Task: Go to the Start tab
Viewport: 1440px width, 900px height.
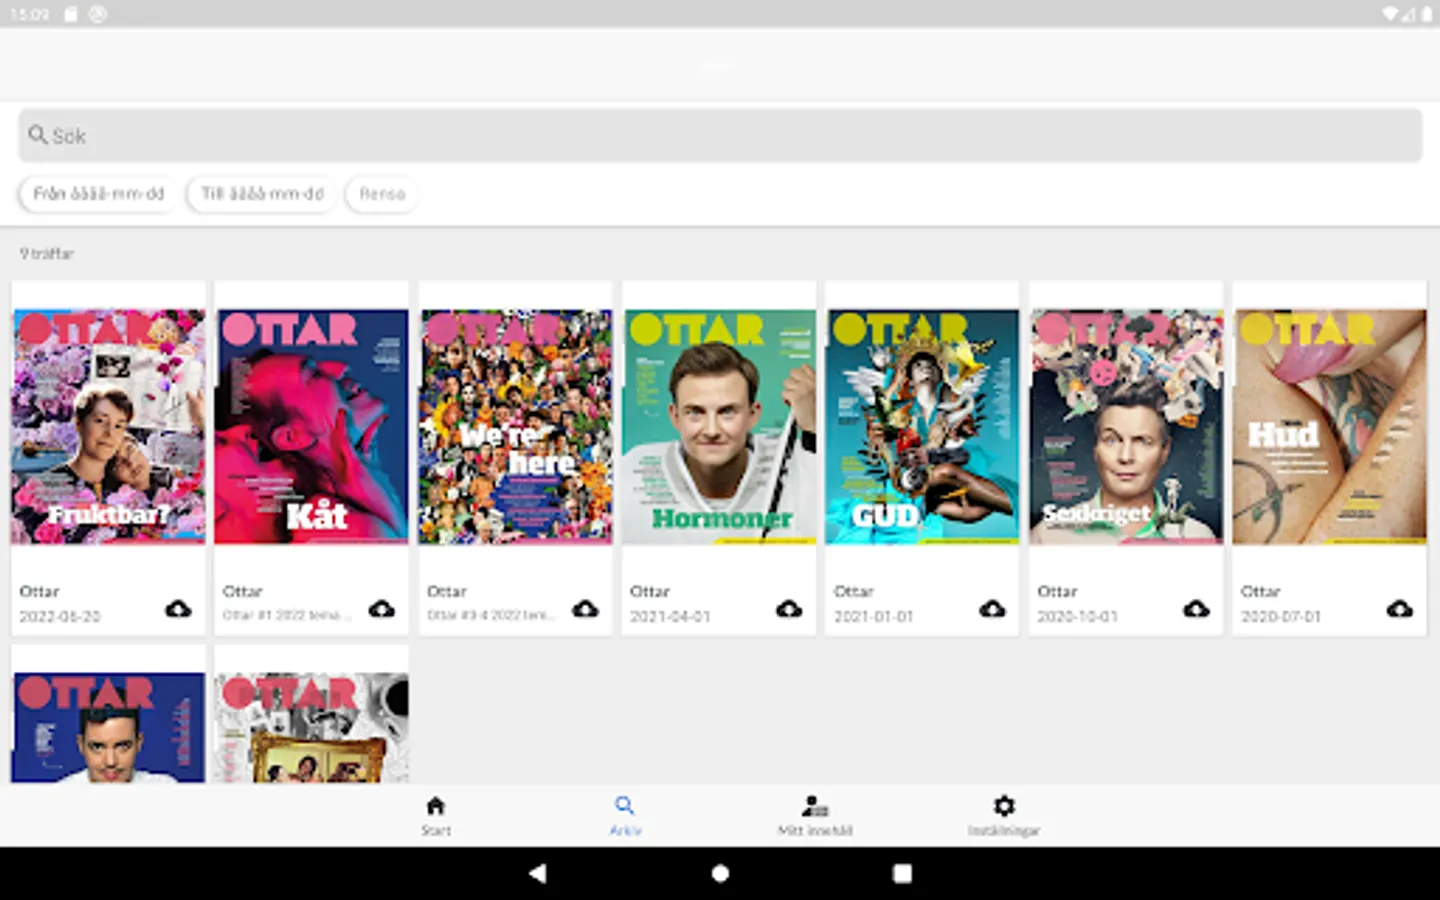Action: (435, 815)
